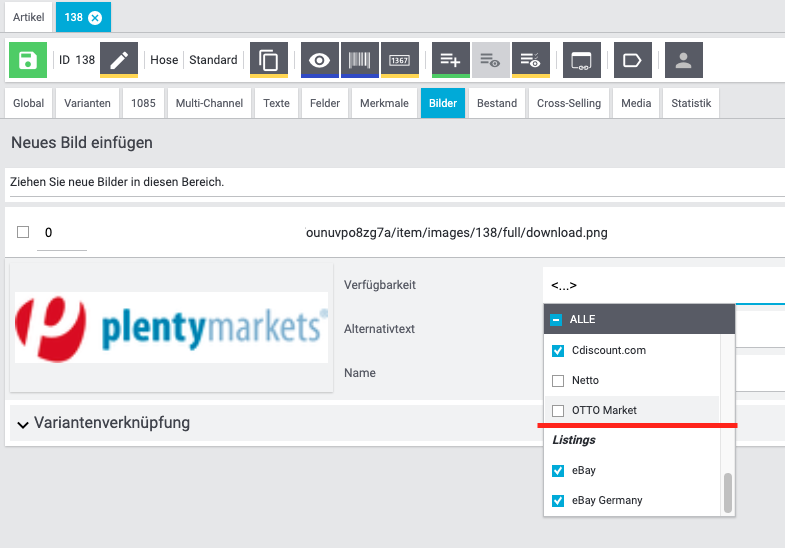Click the pencil edit icon
This screenshot has width=785, height=548.
(118, 60)
